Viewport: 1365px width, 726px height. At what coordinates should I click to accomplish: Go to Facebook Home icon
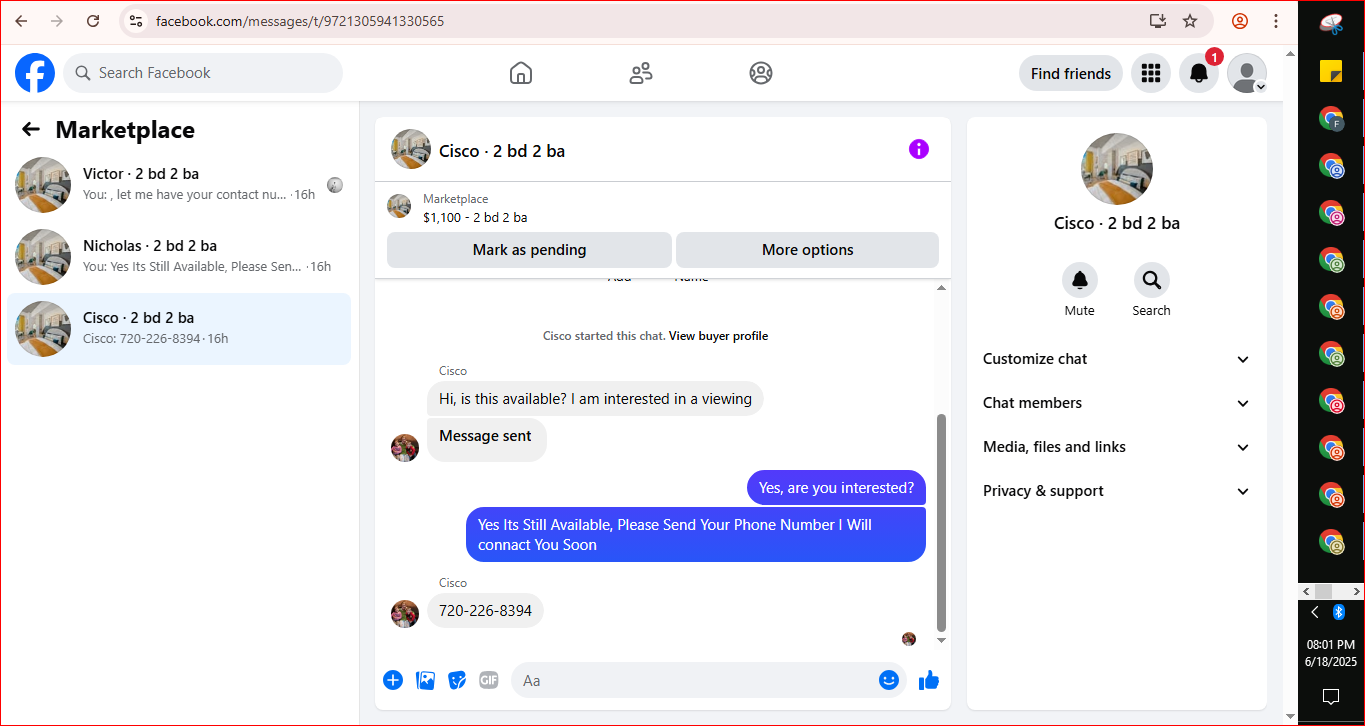[x=521, y=73]
